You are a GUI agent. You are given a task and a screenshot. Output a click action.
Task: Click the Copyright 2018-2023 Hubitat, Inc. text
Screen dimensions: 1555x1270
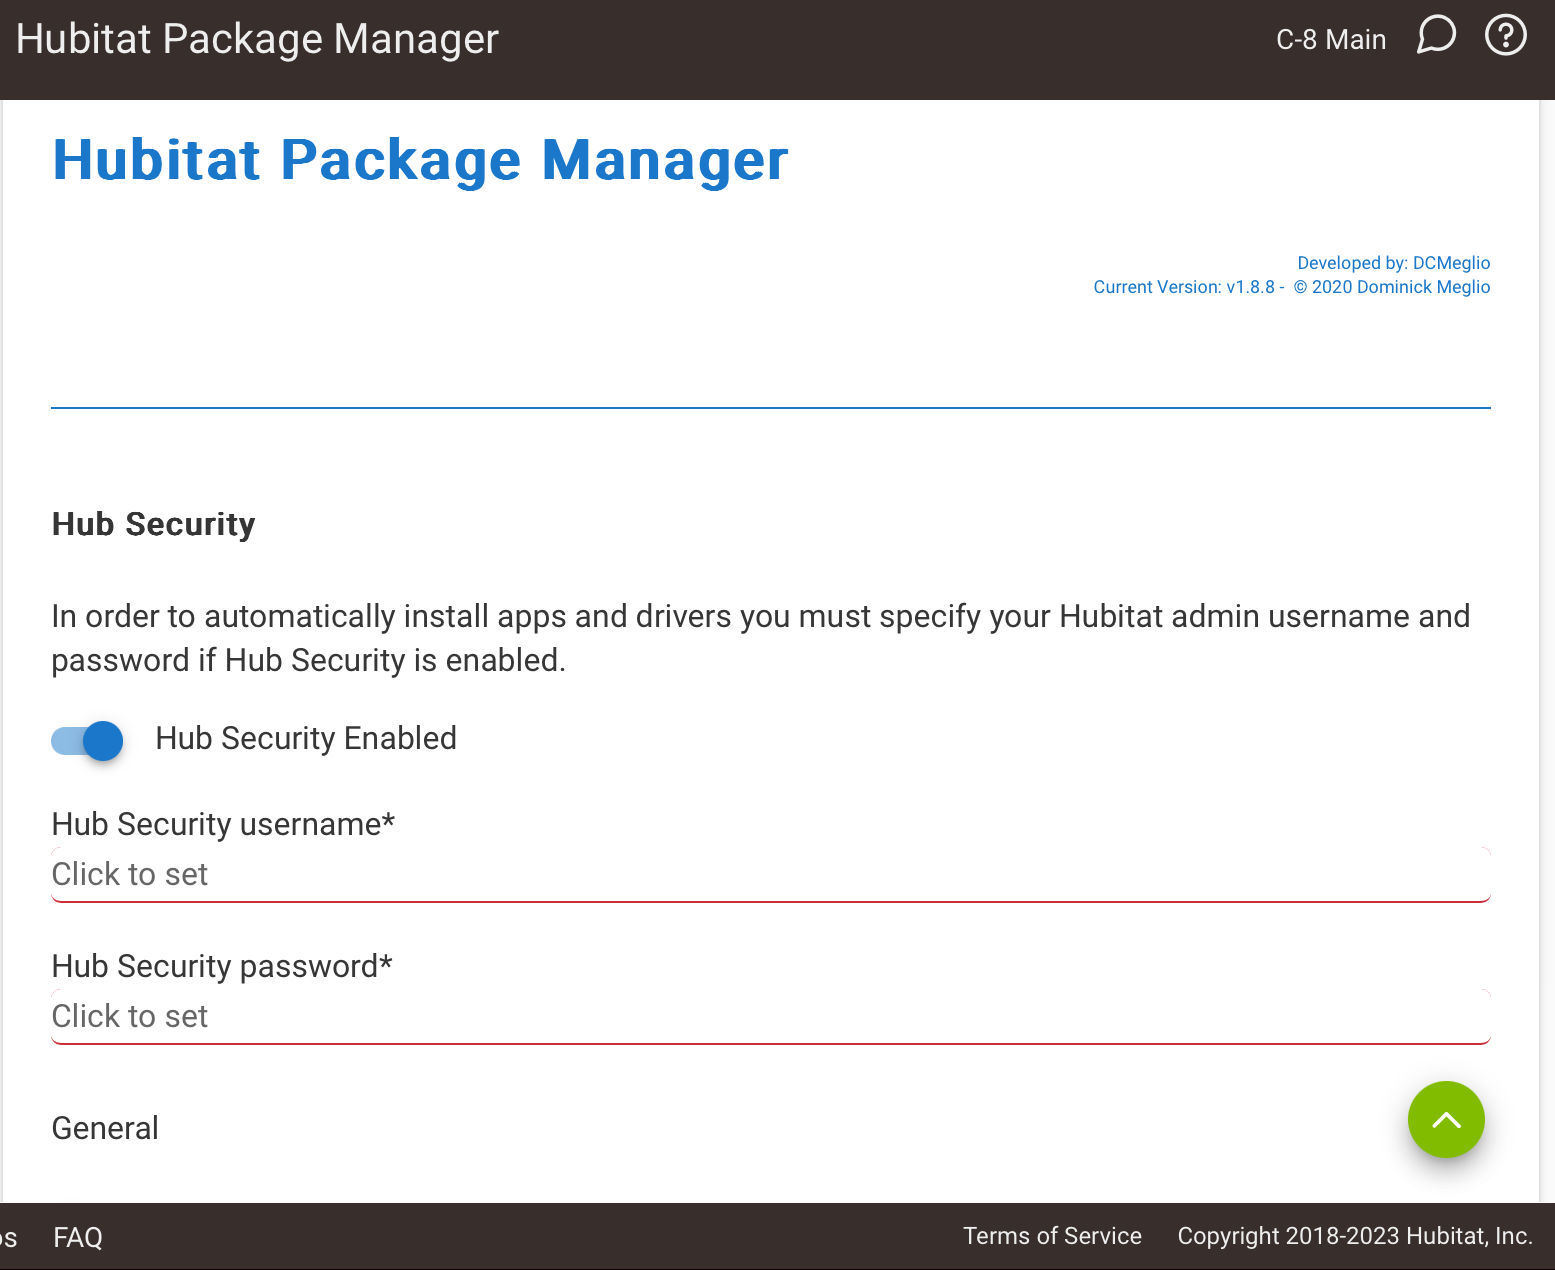tap(1354, 1236)
